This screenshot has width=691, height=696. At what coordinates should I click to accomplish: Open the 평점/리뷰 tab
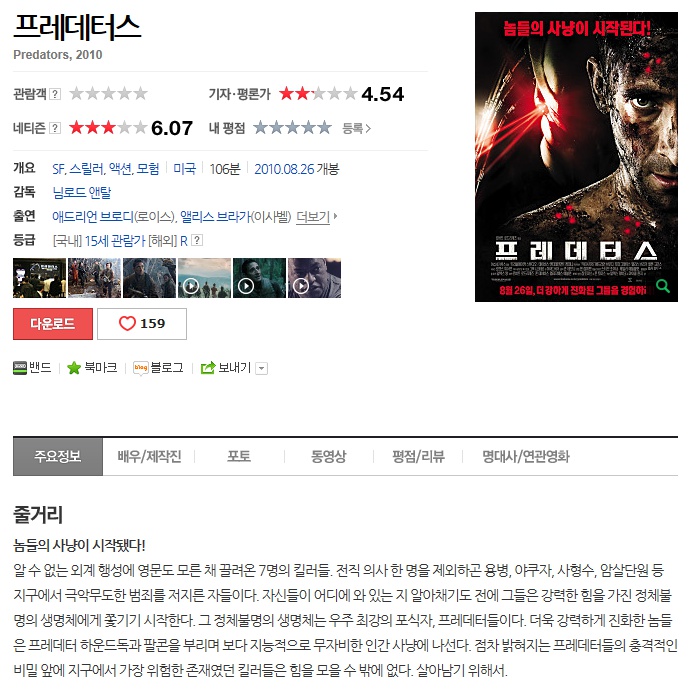tap(418, 456)
